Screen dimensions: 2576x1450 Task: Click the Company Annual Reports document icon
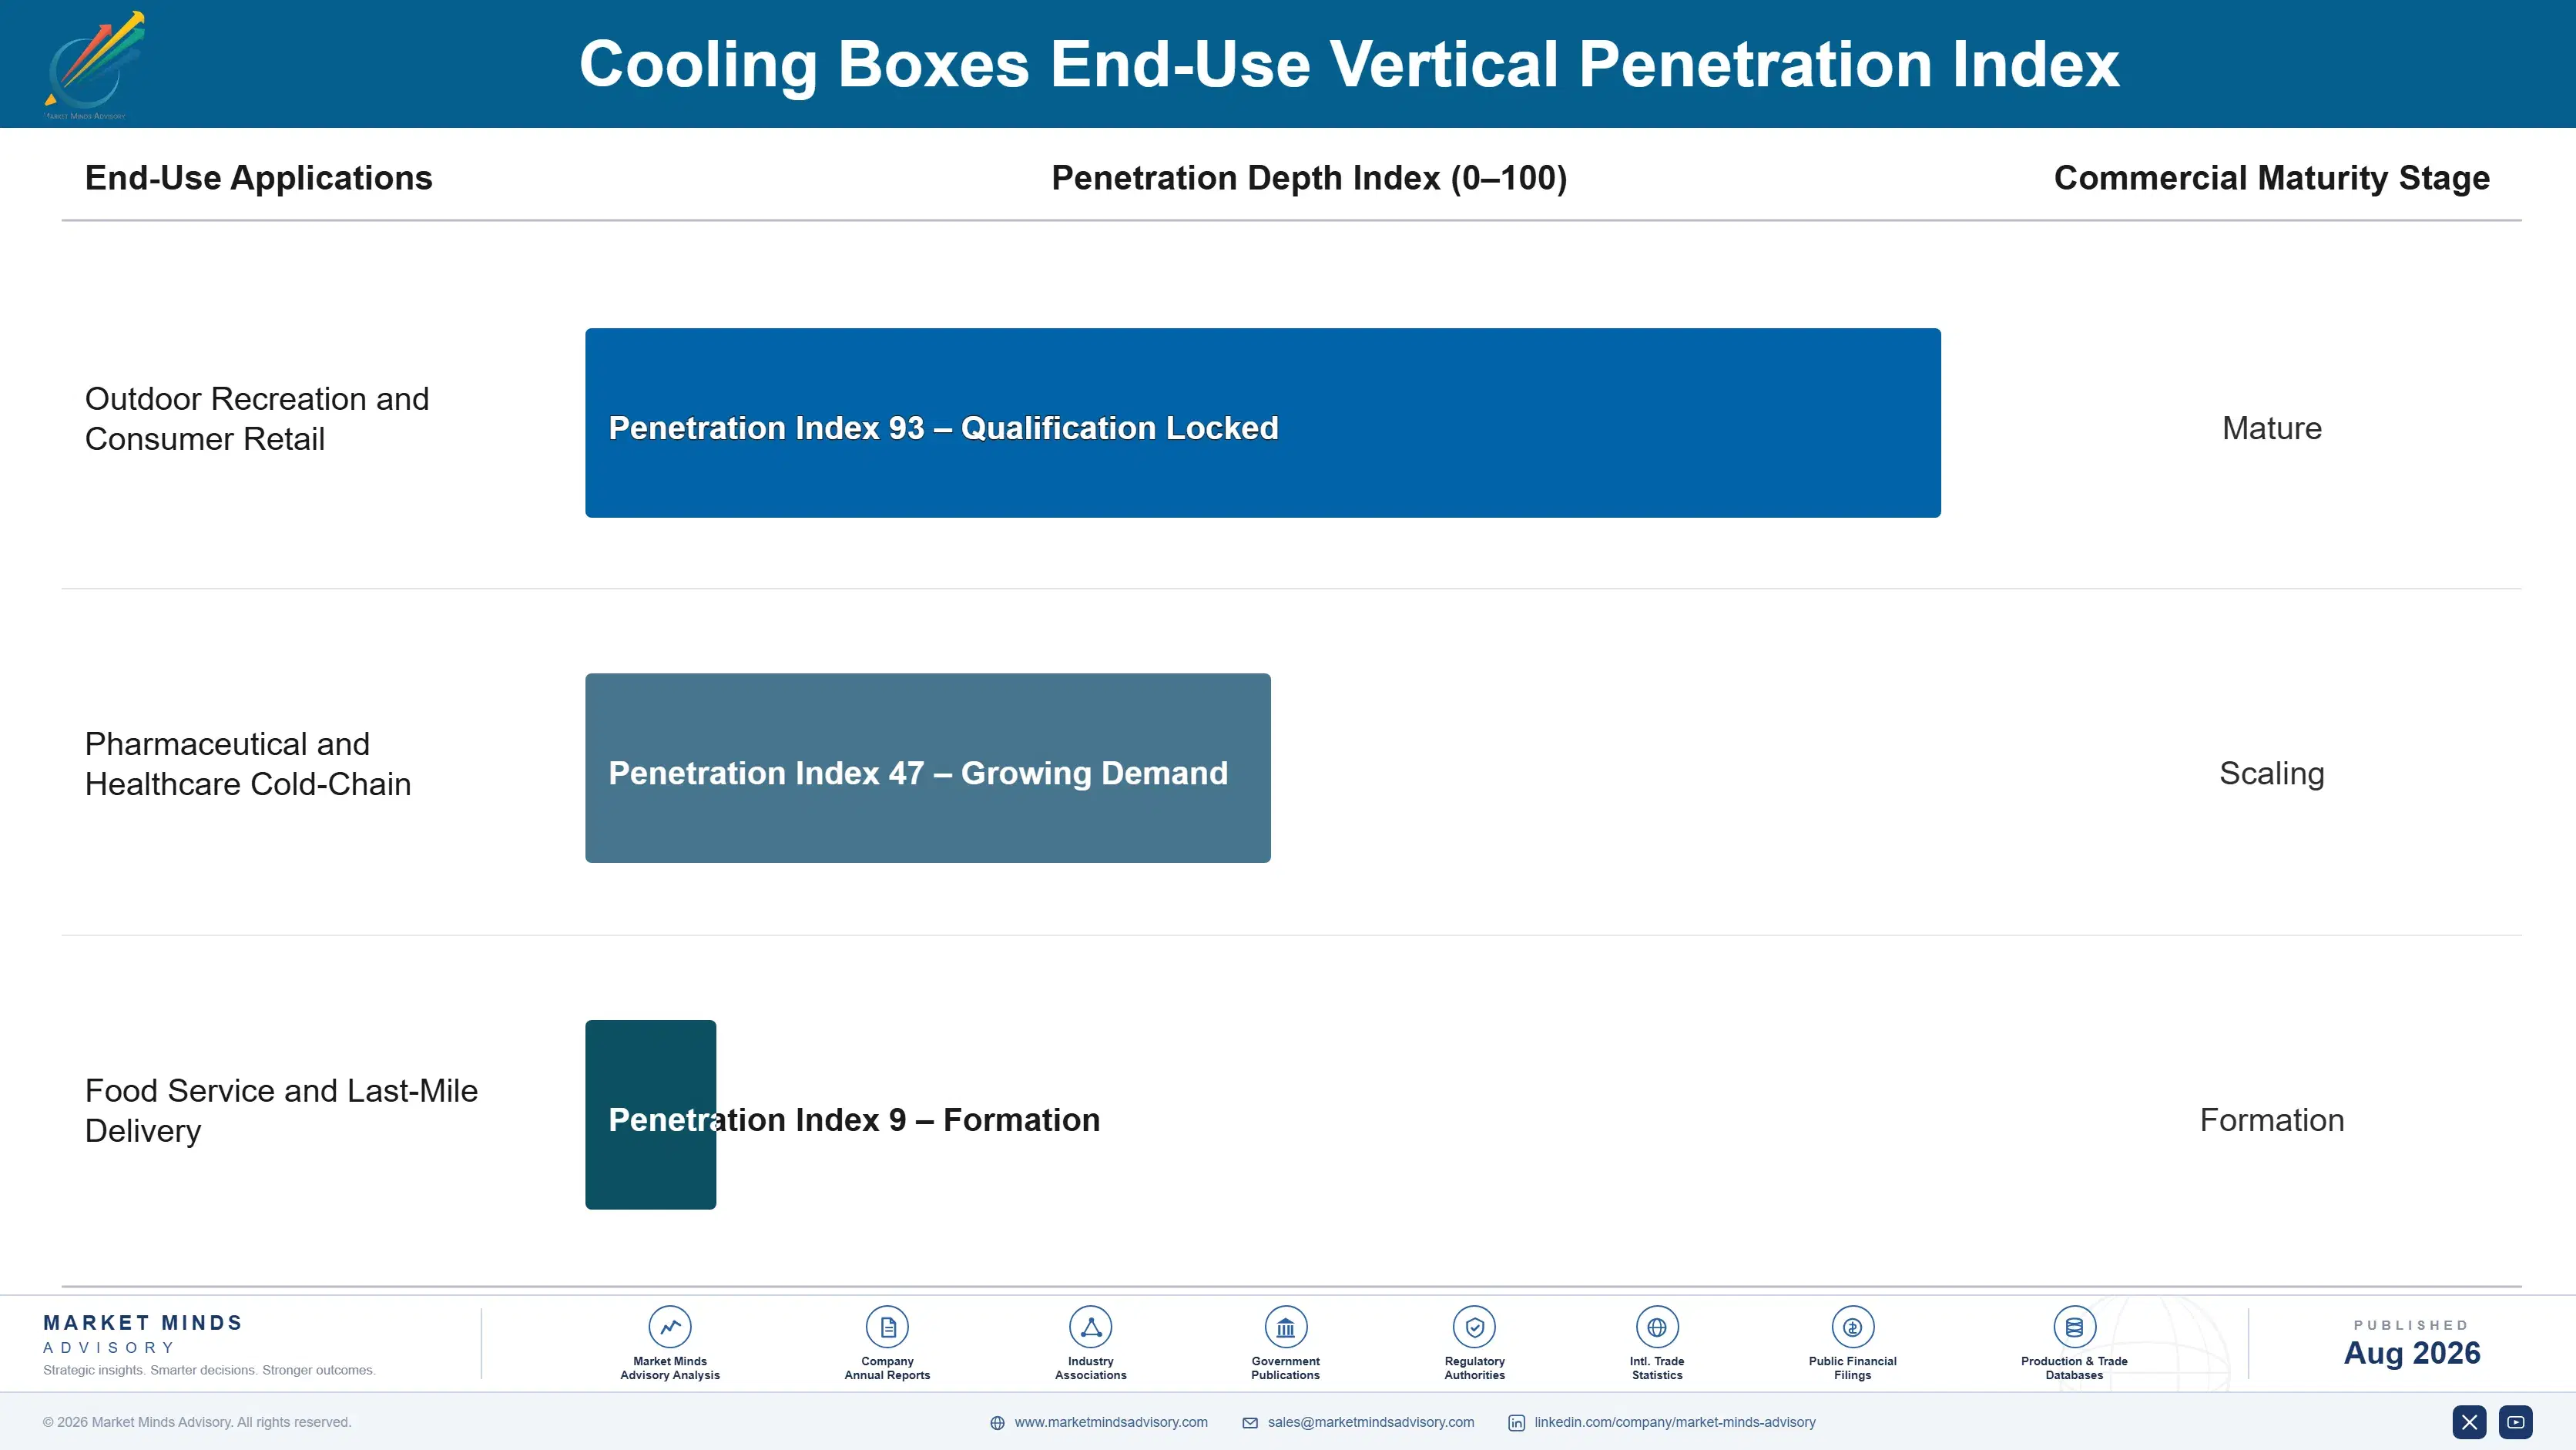click(x=887, y=1327)
